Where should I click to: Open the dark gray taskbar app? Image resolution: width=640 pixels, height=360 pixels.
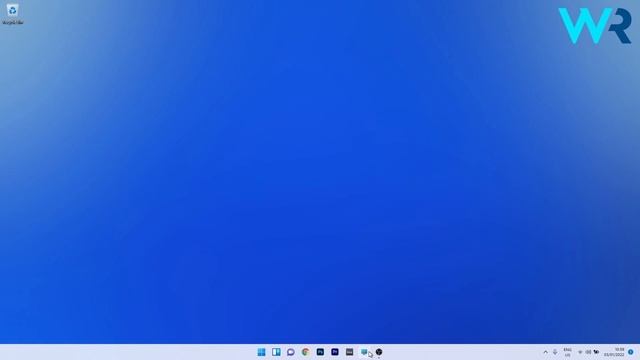349,352
